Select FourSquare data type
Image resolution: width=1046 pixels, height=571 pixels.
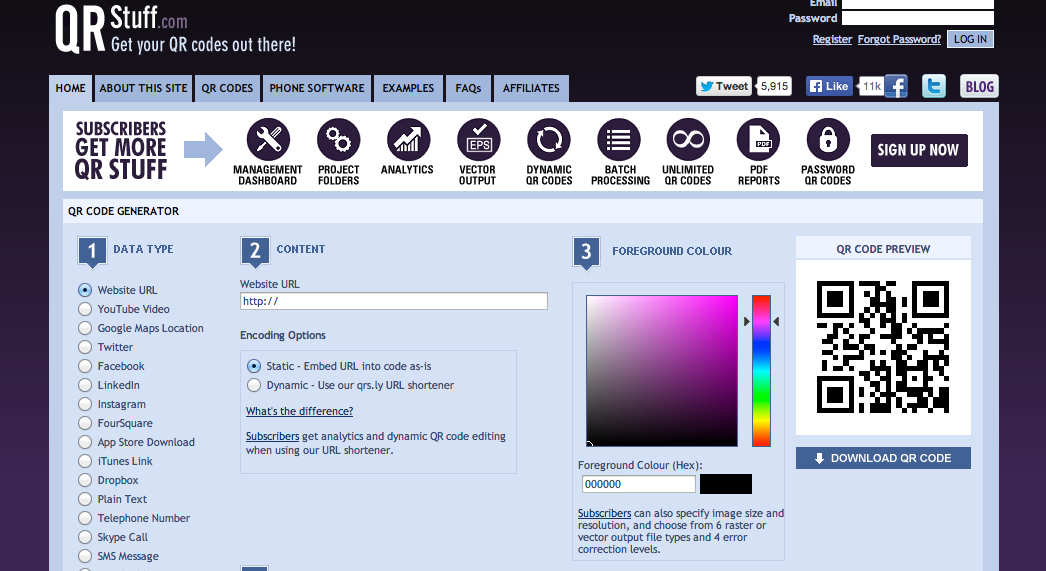[x=85, y=423]
